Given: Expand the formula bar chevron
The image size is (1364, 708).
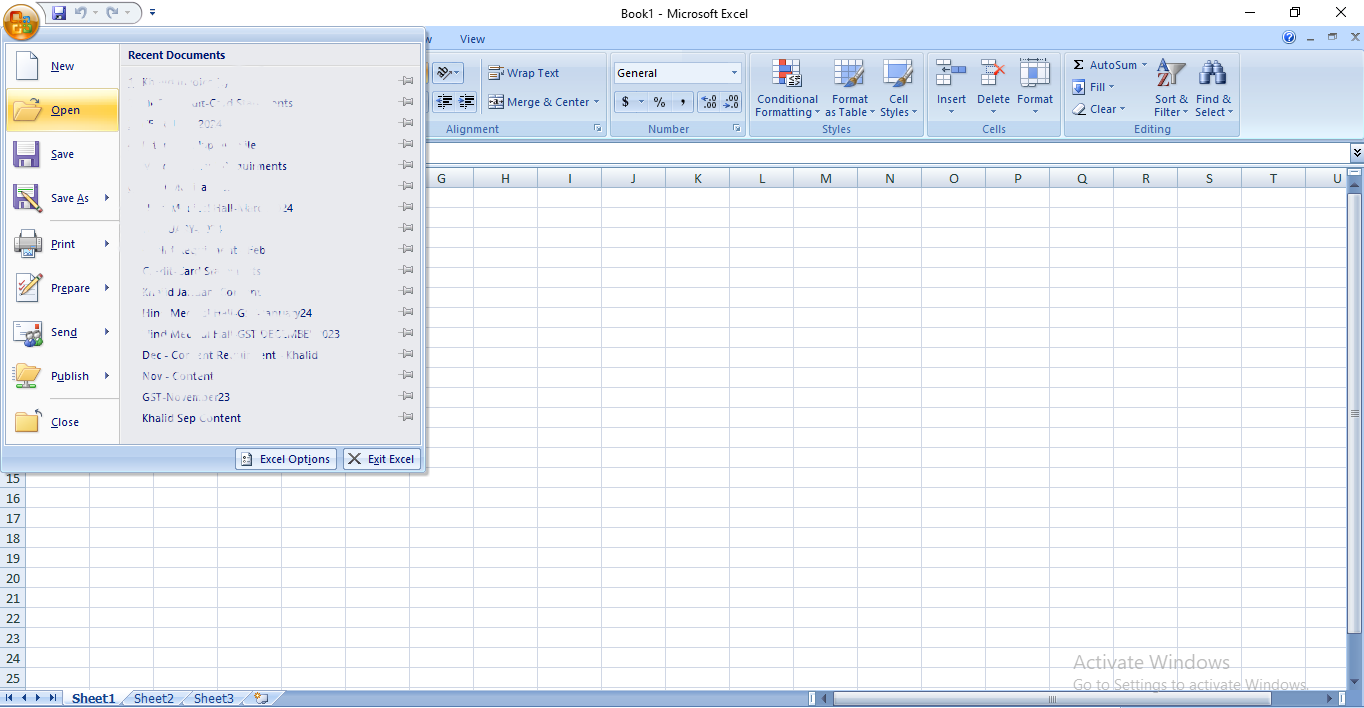Looking at the screenshot, I should (x=1356, y=153).
